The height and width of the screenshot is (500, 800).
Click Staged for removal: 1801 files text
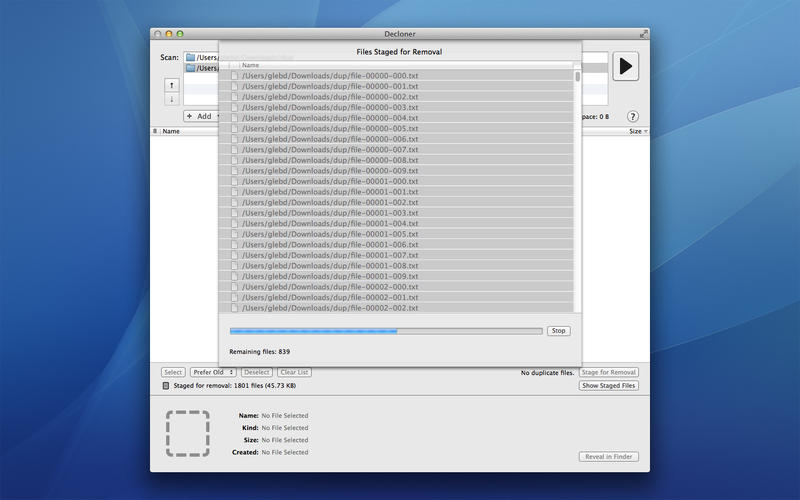coord(235,386)
